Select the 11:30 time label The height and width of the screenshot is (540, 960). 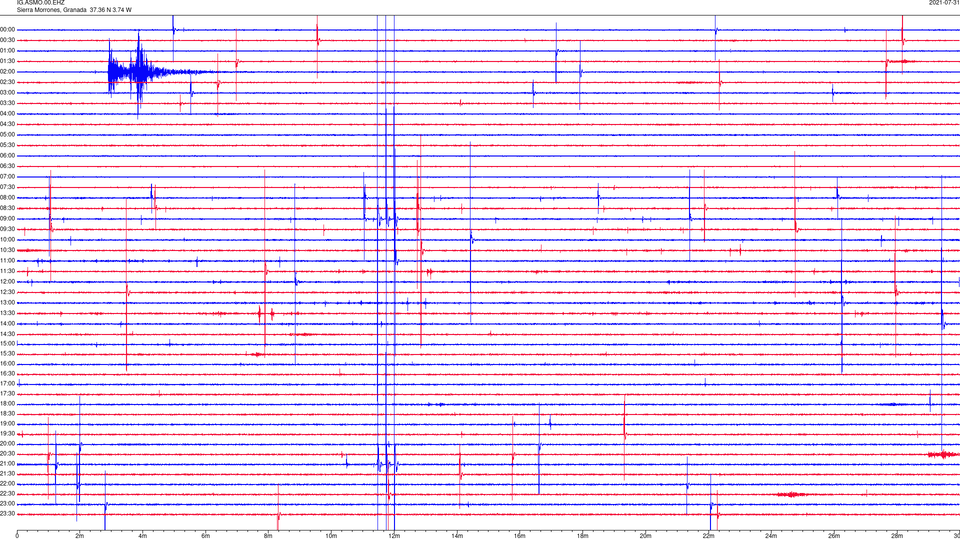tap(7, 271)
